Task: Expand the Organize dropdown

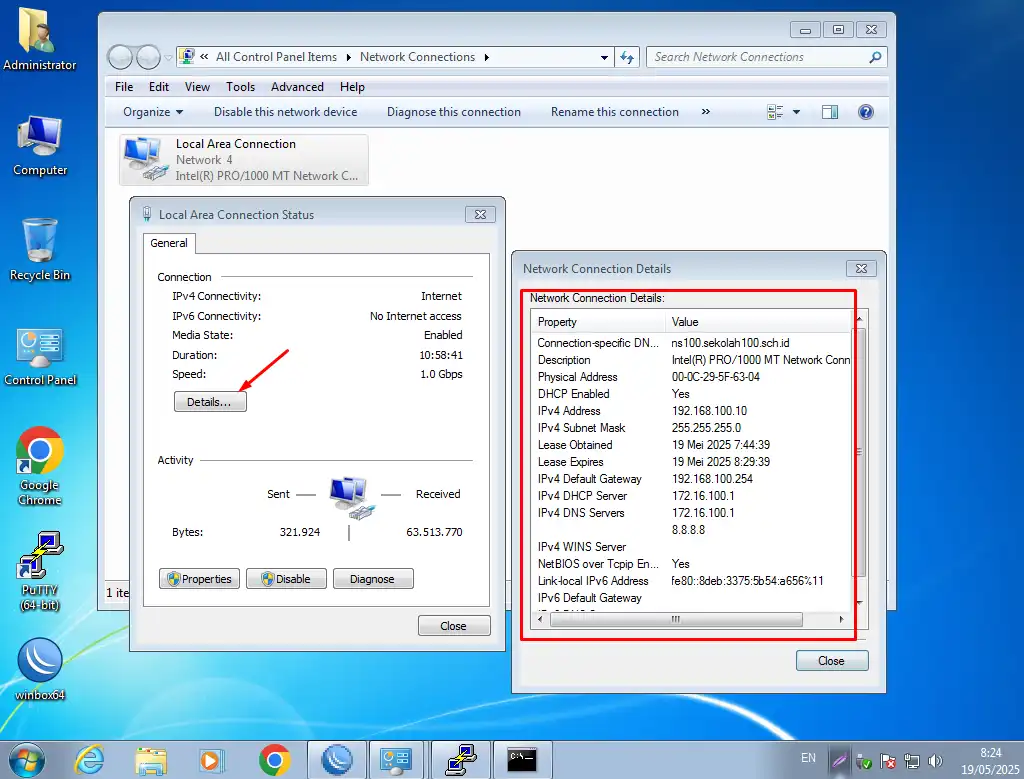Action: [153, 112]
